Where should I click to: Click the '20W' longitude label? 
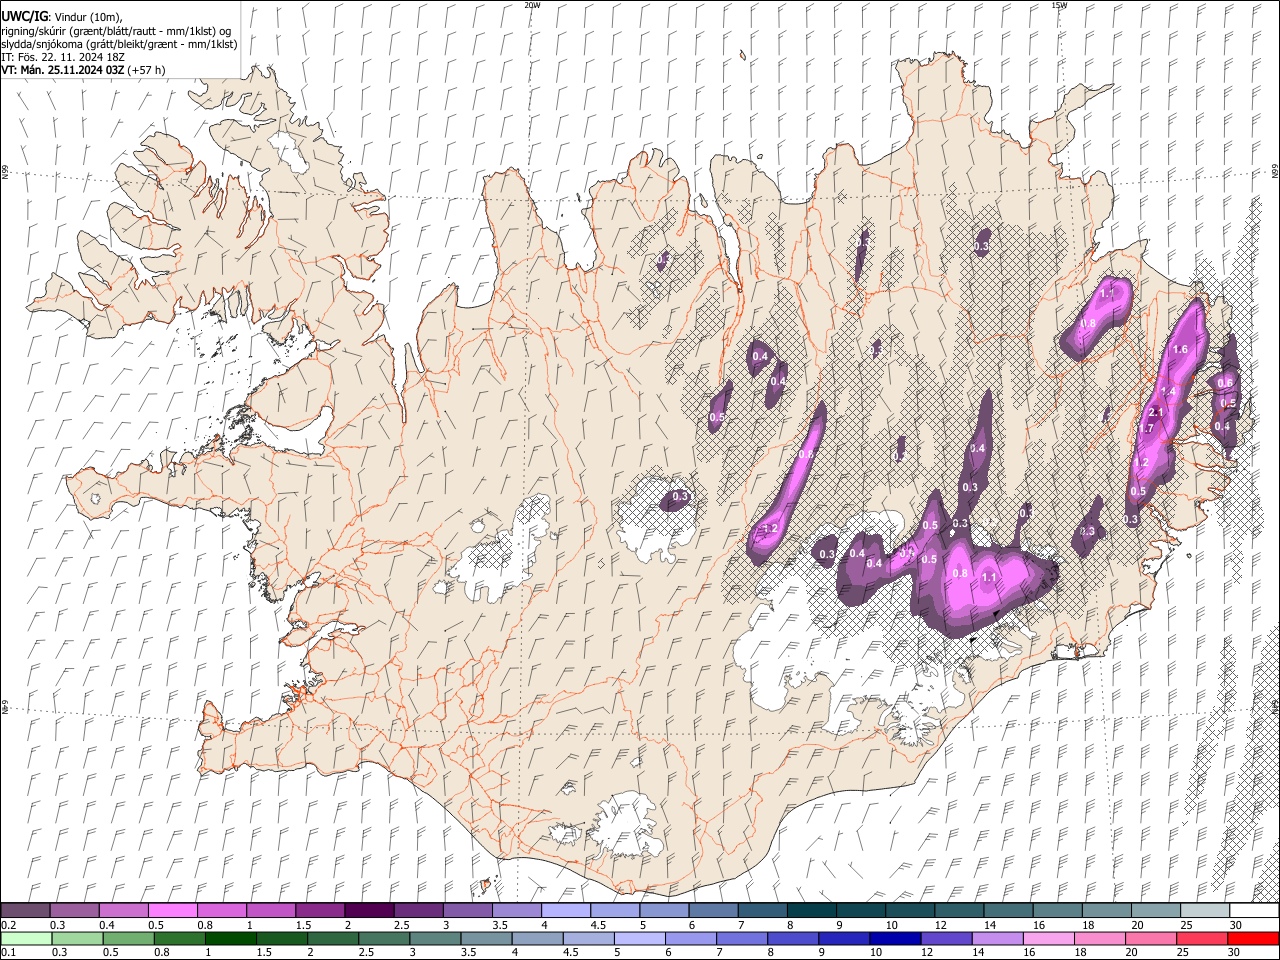pyautogui.click(x=532, y=5)
